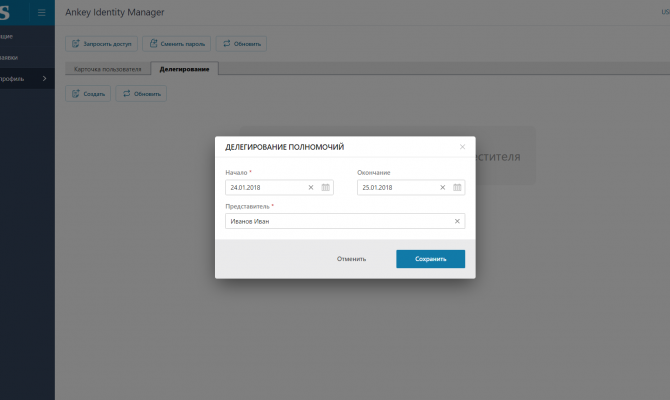The height and width of the screenshot is (400, 670).
Task: Expand the профиль sidebar chevron
Action: coord(44,78)
